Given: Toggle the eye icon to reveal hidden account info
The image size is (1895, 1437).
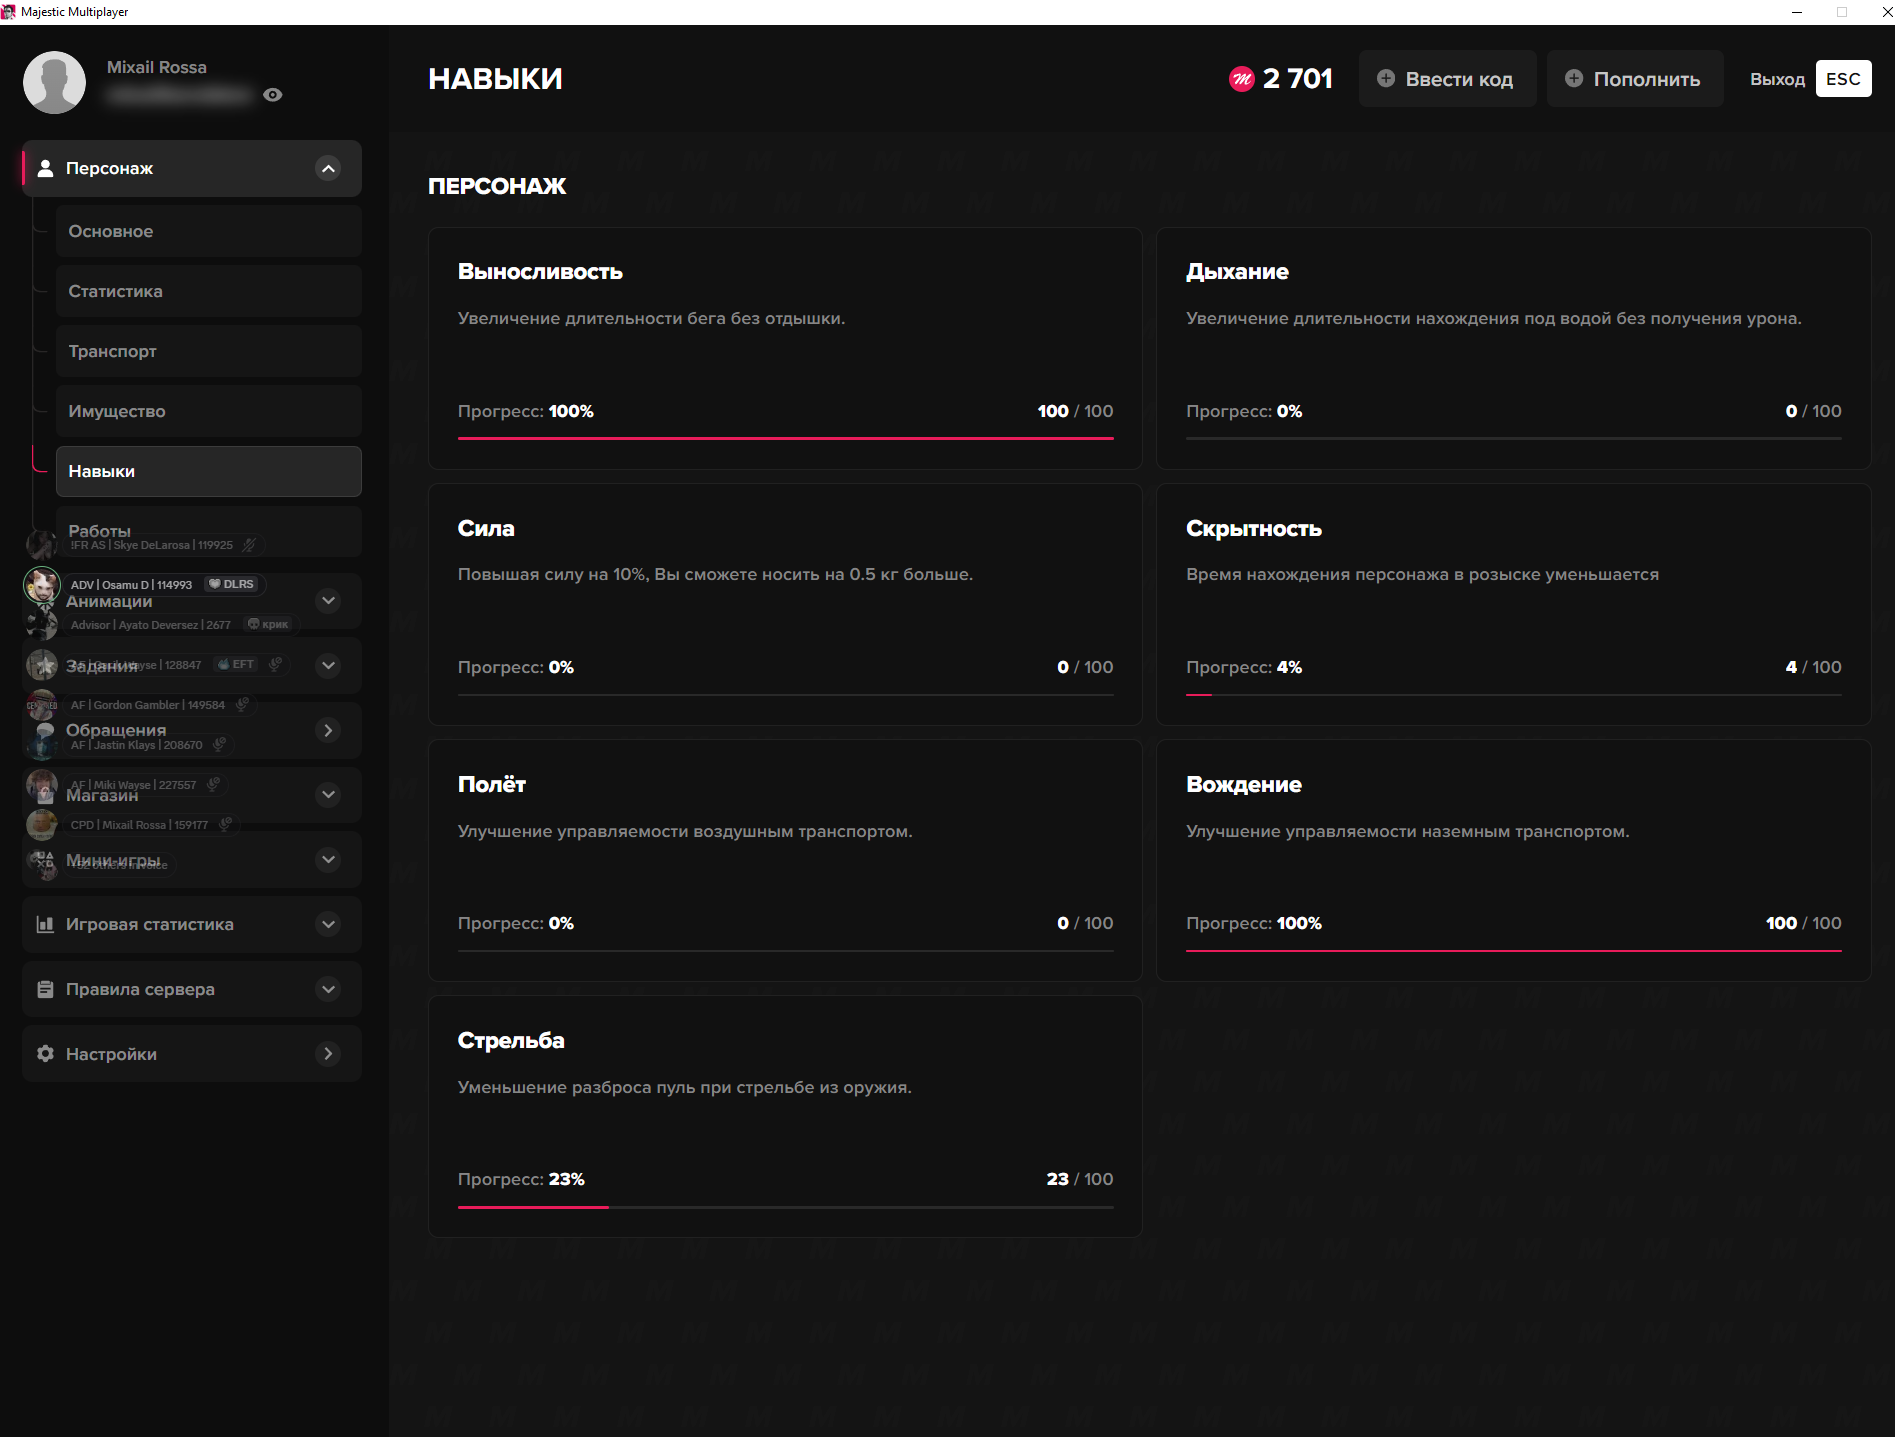Looking at the screenshot, I should [272, 95].
